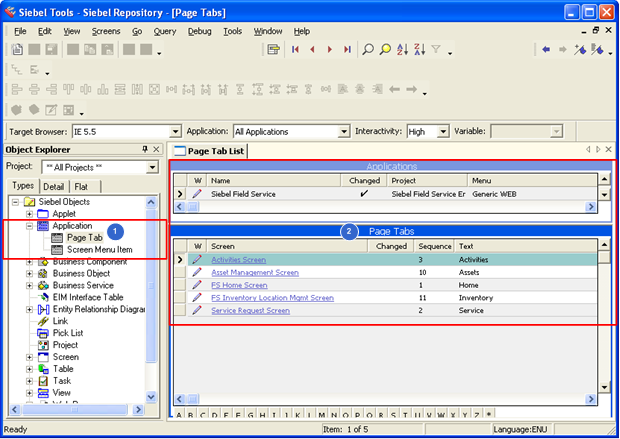This screenshot has height=439, width=620.
Task: Pin the Object Explorer panel
Action: 145,149
